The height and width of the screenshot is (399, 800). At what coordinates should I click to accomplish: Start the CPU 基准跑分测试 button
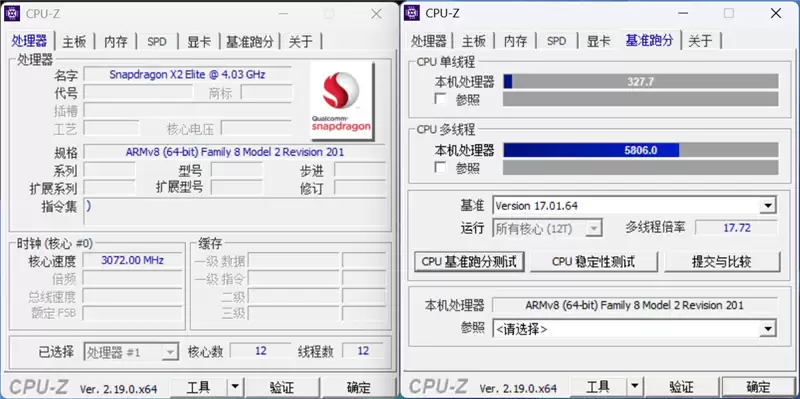click(469, 262)
